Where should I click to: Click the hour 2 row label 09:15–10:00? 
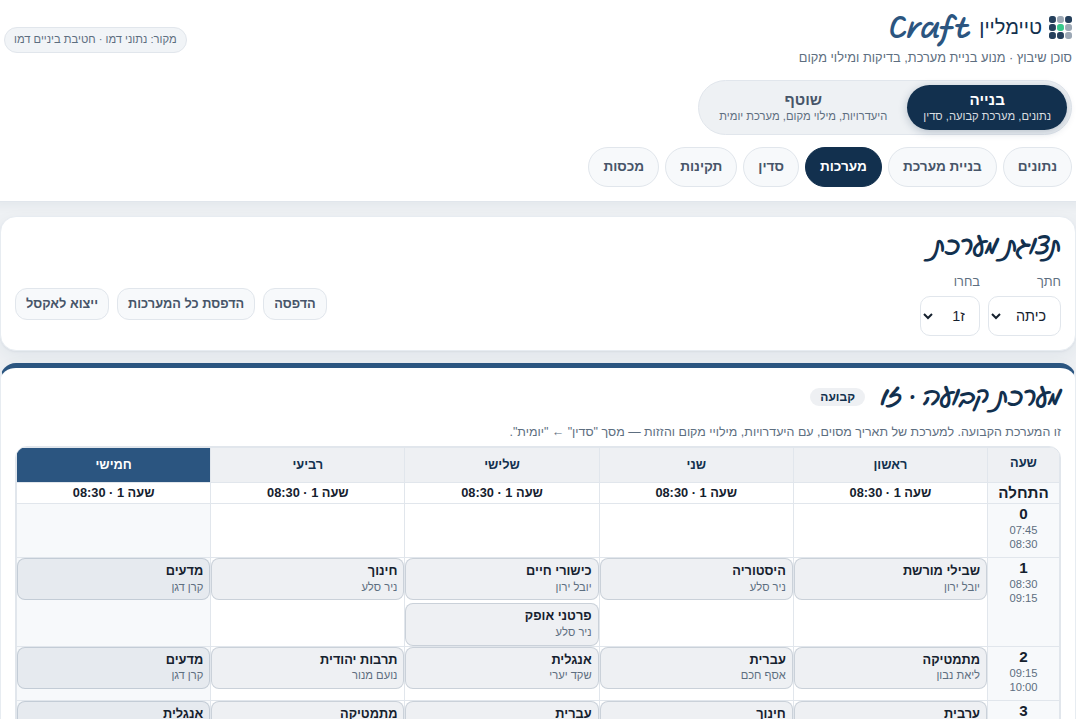click(1023, 673)
